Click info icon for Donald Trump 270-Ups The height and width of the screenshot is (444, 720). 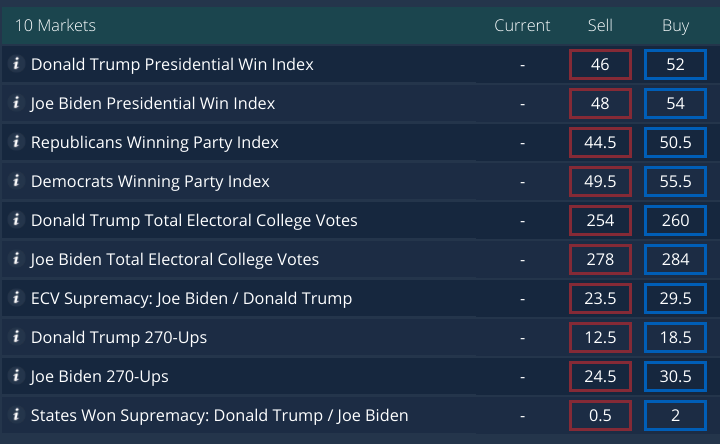tap(16, 337)
